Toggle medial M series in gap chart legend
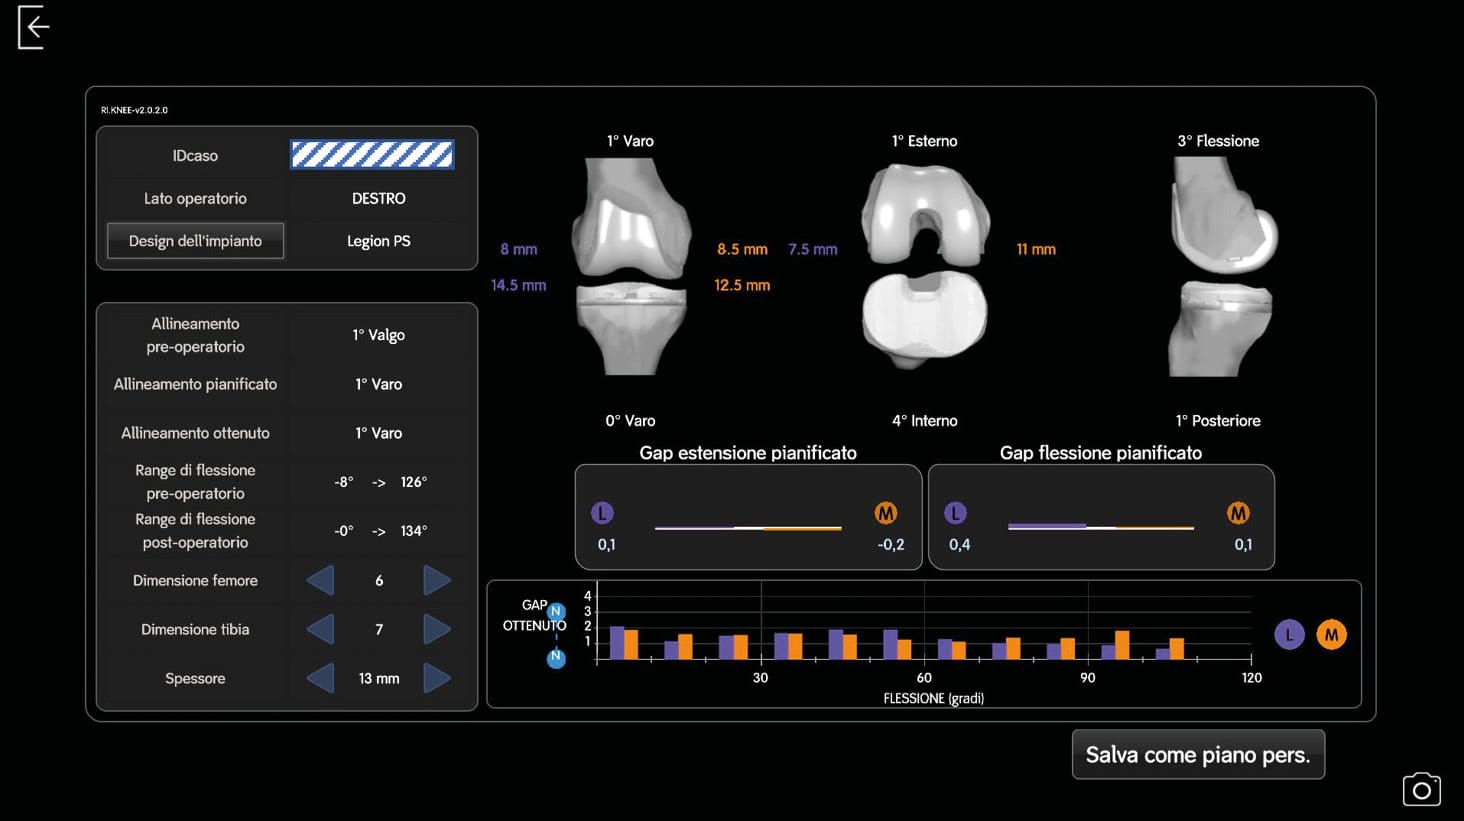Screen dimensions: 1464x821 [x=1331, y=635]
